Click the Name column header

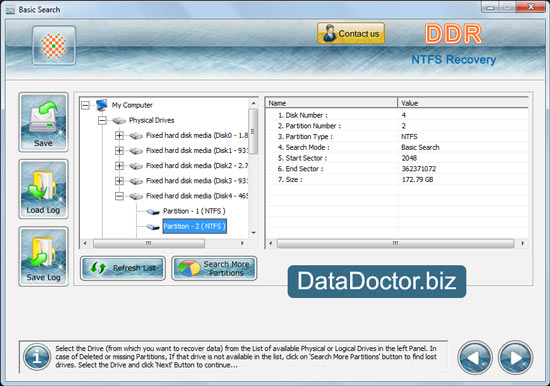(x=331, y=103)
